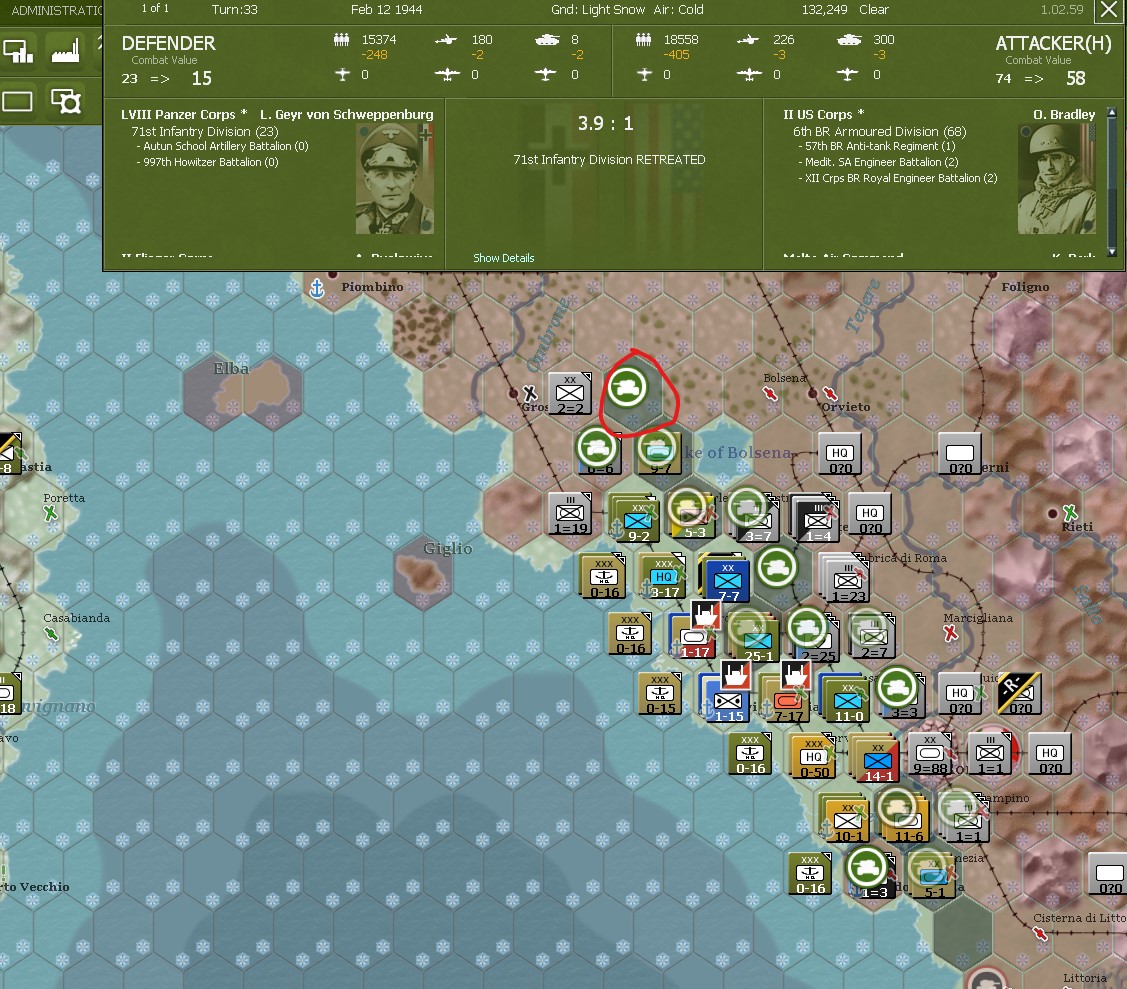Select the grey 1=19 regiment counter
Viewport: 1127px width, 989px height.
click(570, 515)
